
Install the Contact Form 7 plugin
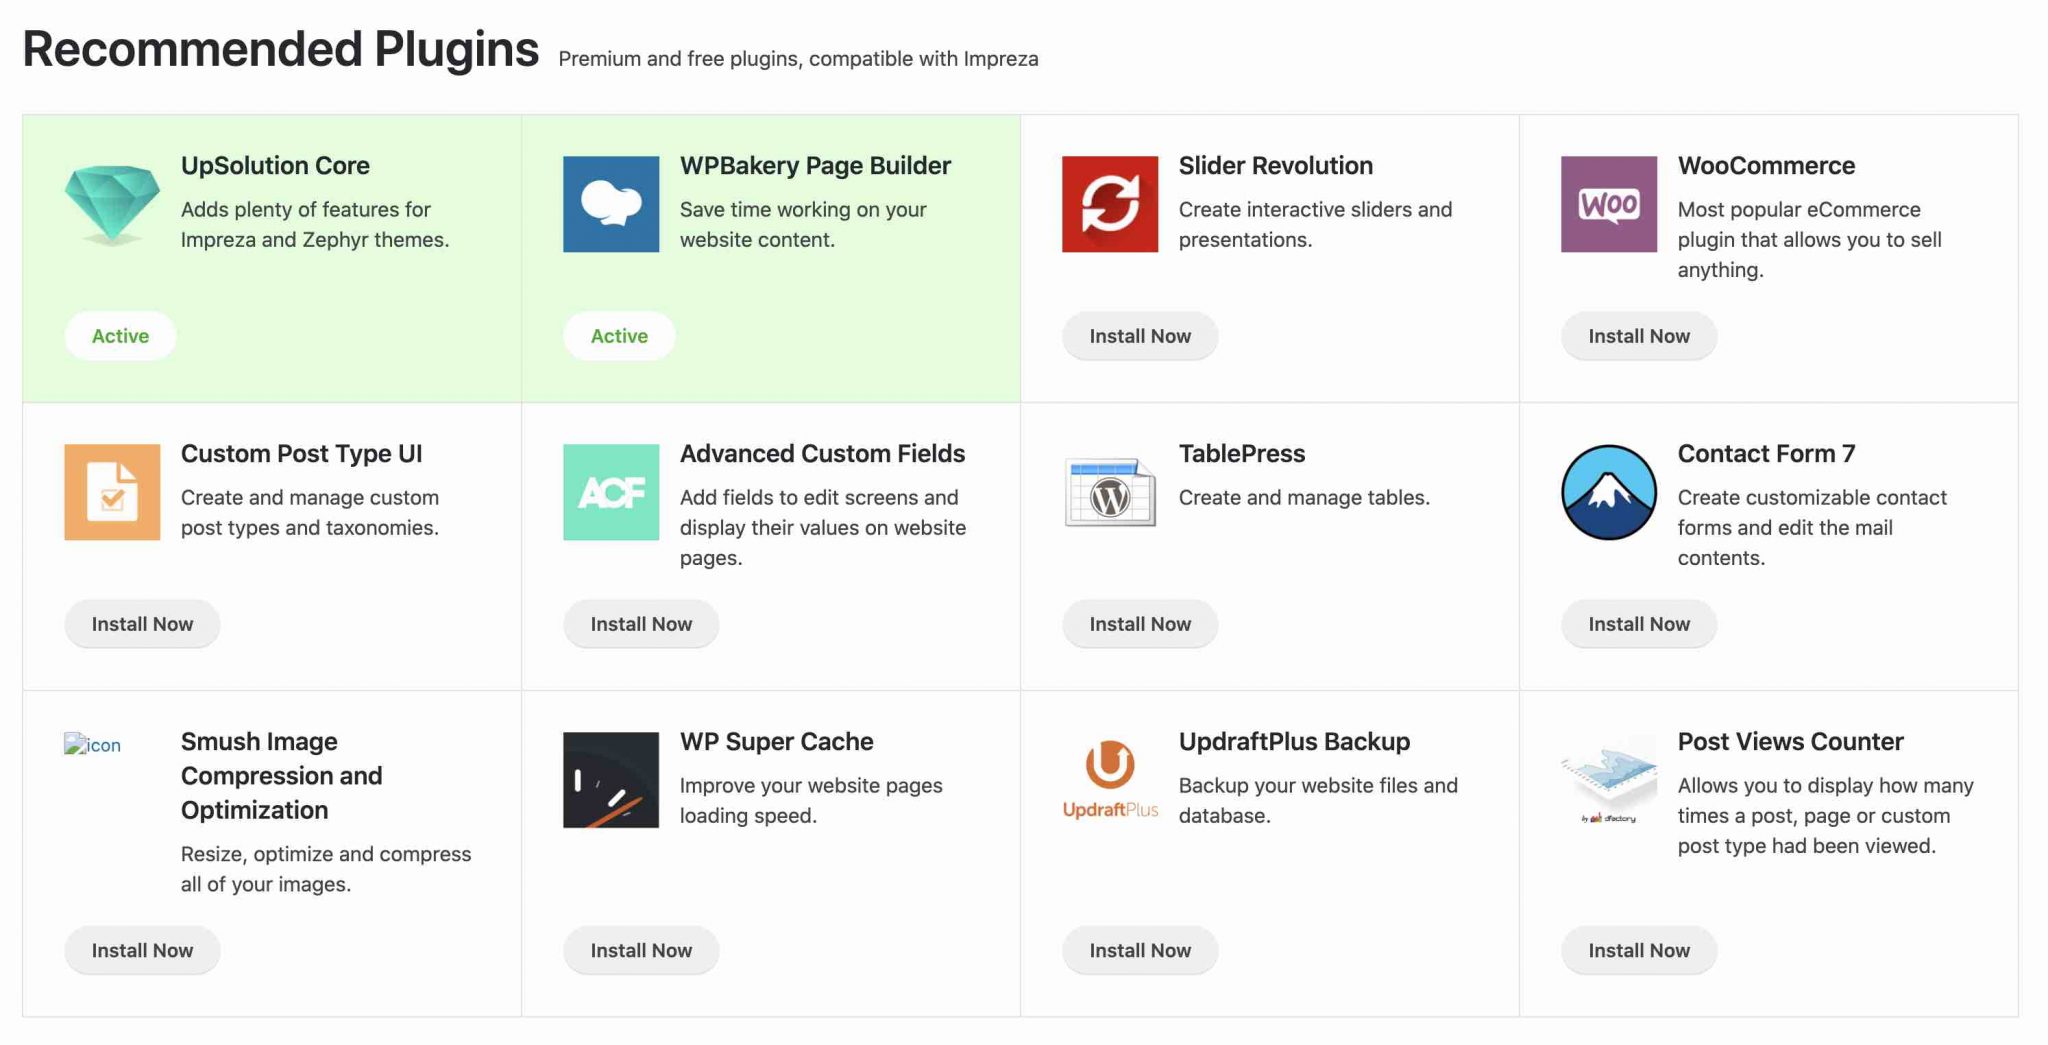(x=1639, y=624)
